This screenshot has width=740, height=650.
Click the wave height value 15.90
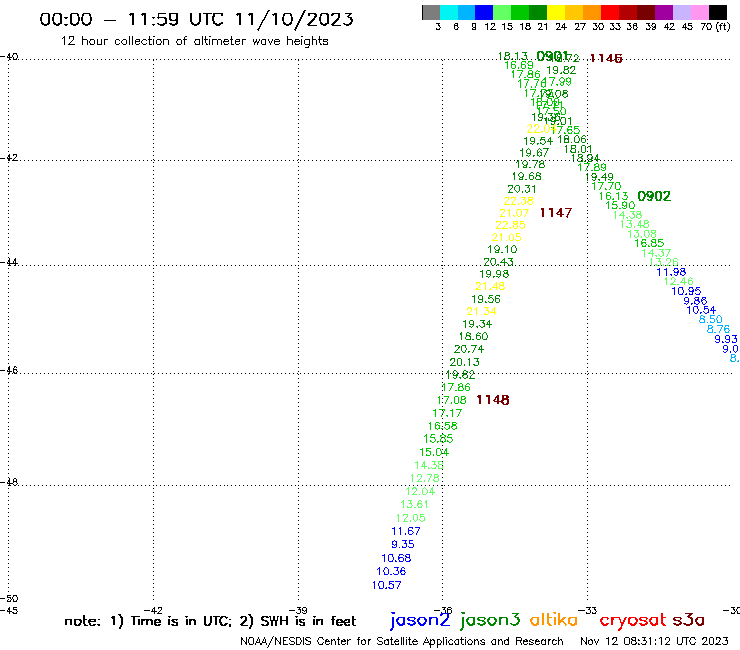[620, 205]
